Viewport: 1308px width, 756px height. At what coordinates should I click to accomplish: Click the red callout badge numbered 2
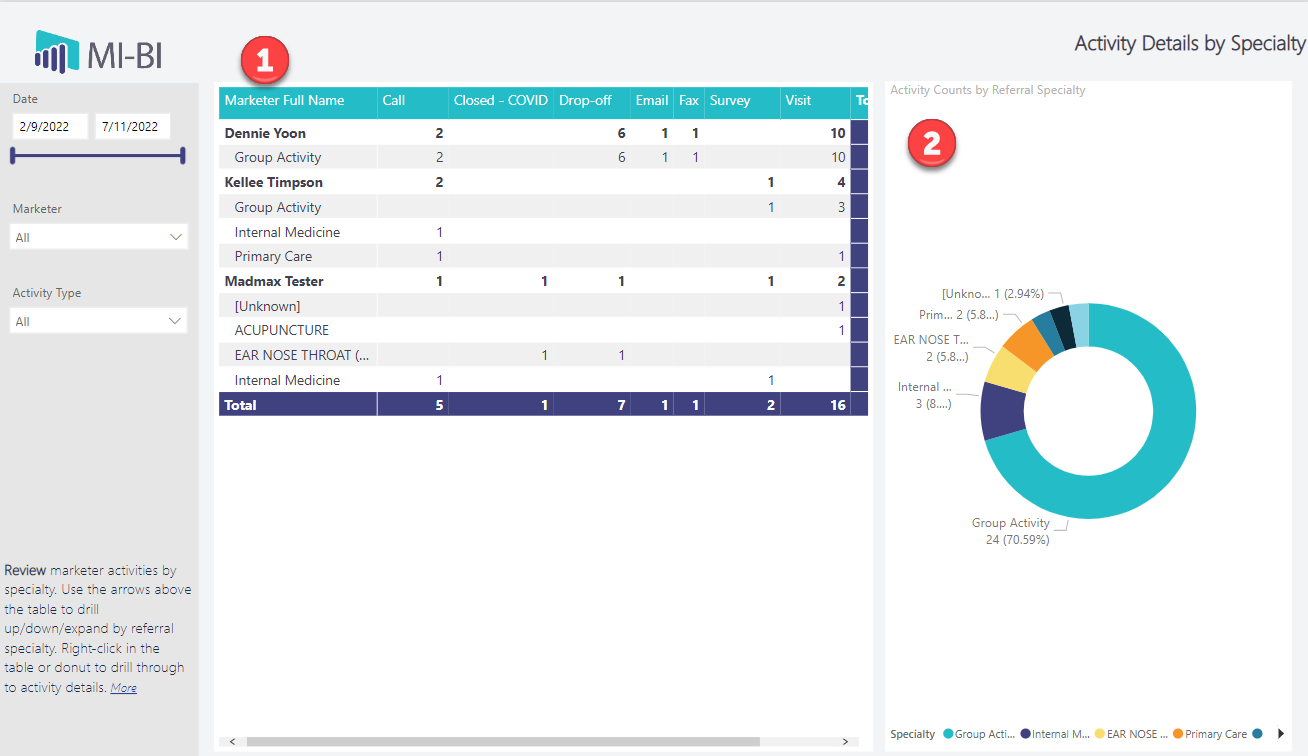tap(932, 143)
